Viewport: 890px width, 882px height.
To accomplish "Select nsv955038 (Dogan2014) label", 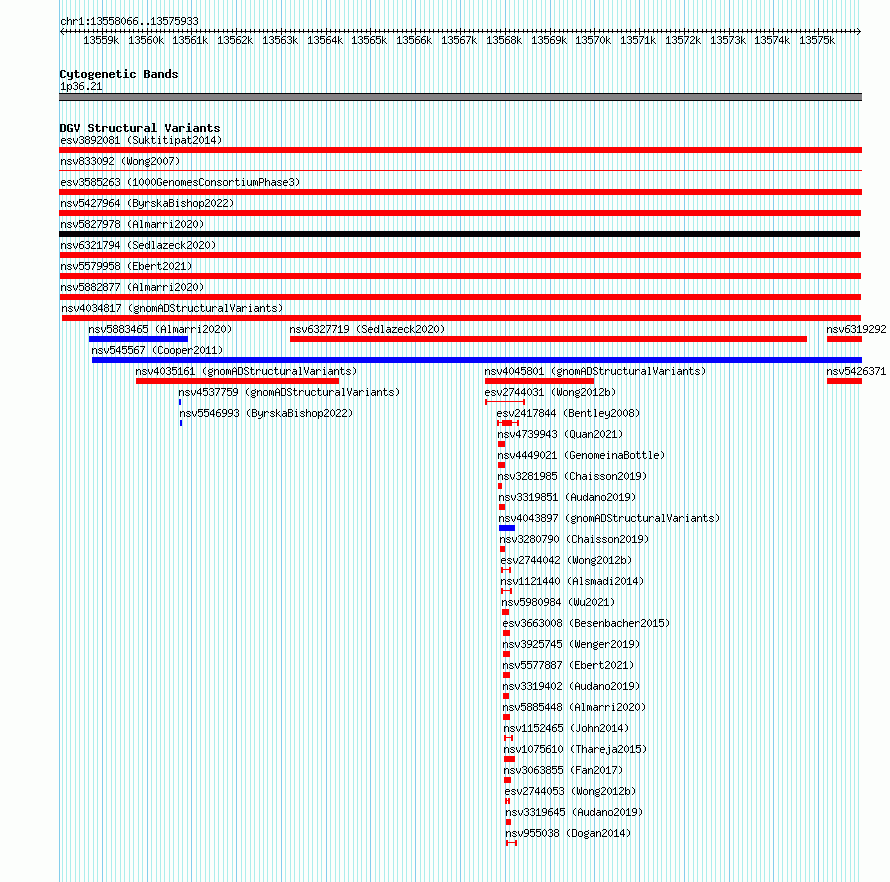I will (x=568, y=833).
